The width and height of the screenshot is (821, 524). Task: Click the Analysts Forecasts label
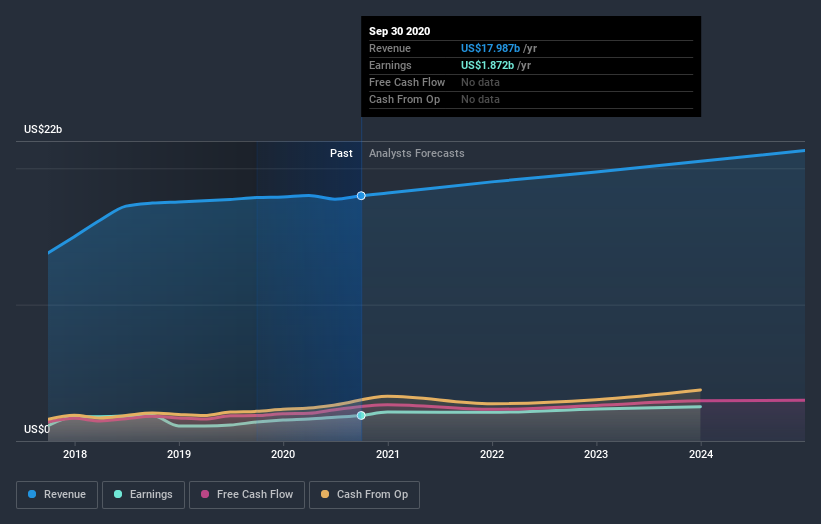pos(417,153)
